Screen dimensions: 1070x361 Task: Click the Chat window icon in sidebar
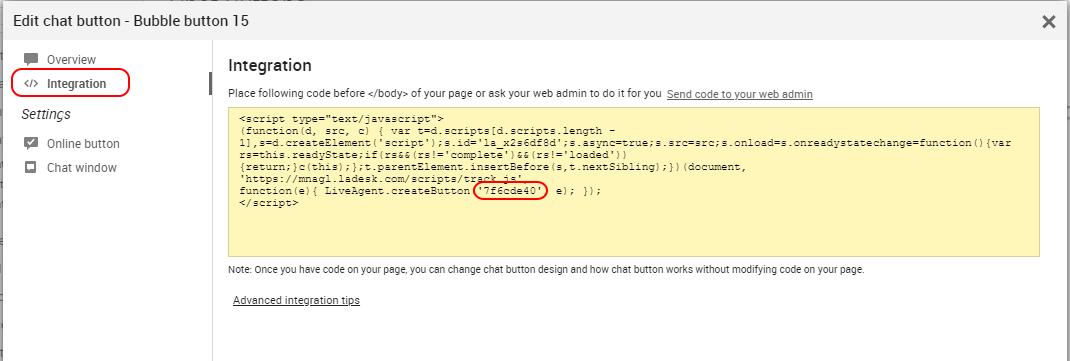31,167
